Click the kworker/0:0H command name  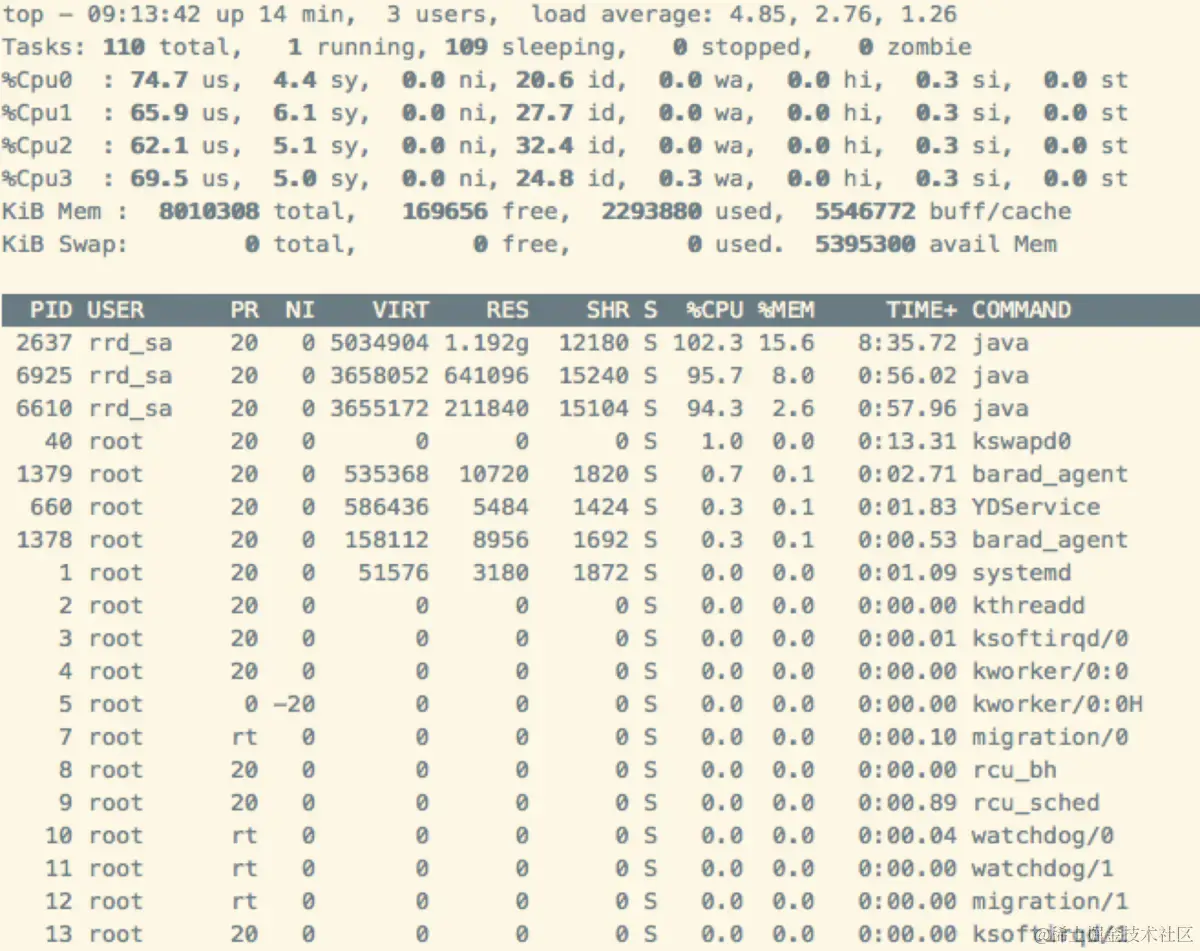(x=1057, y=705)
